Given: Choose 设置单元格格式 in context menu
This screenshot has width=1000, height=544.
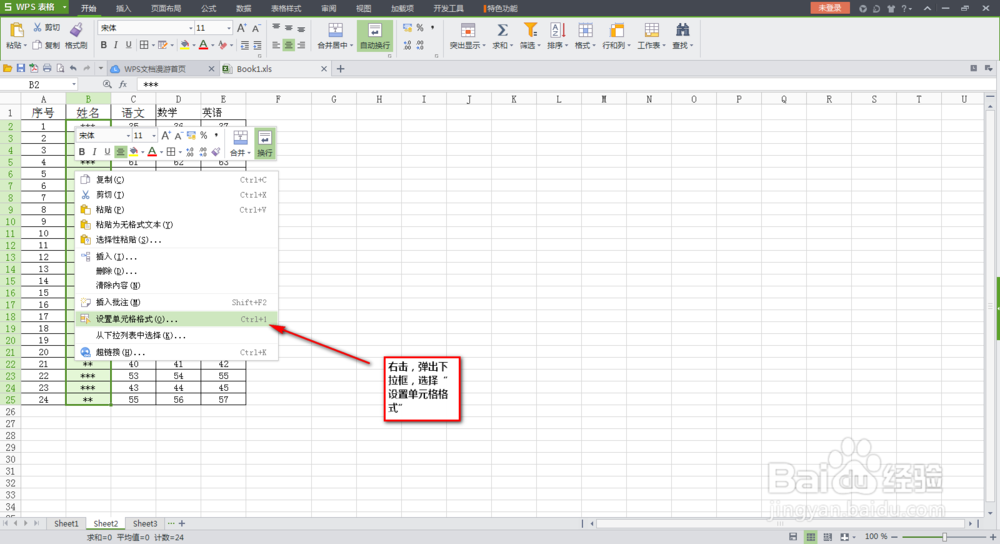Looking at the screenshot, I should [177, 319].
